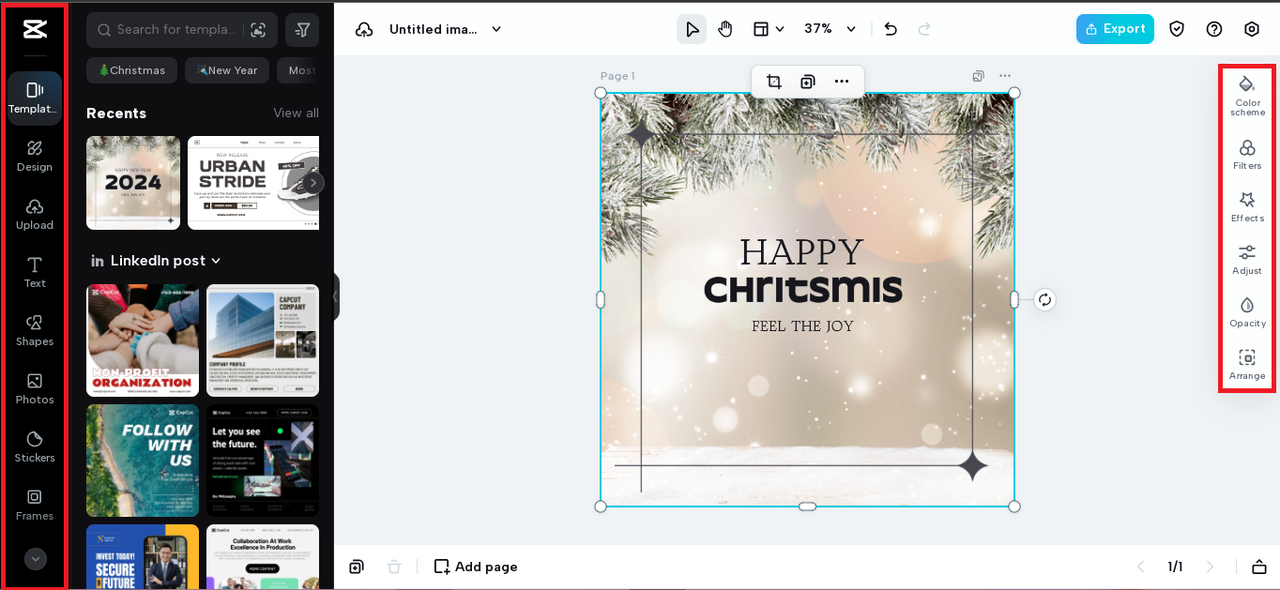
Task: Open the Adjust panel
Action: [1247, 260]
